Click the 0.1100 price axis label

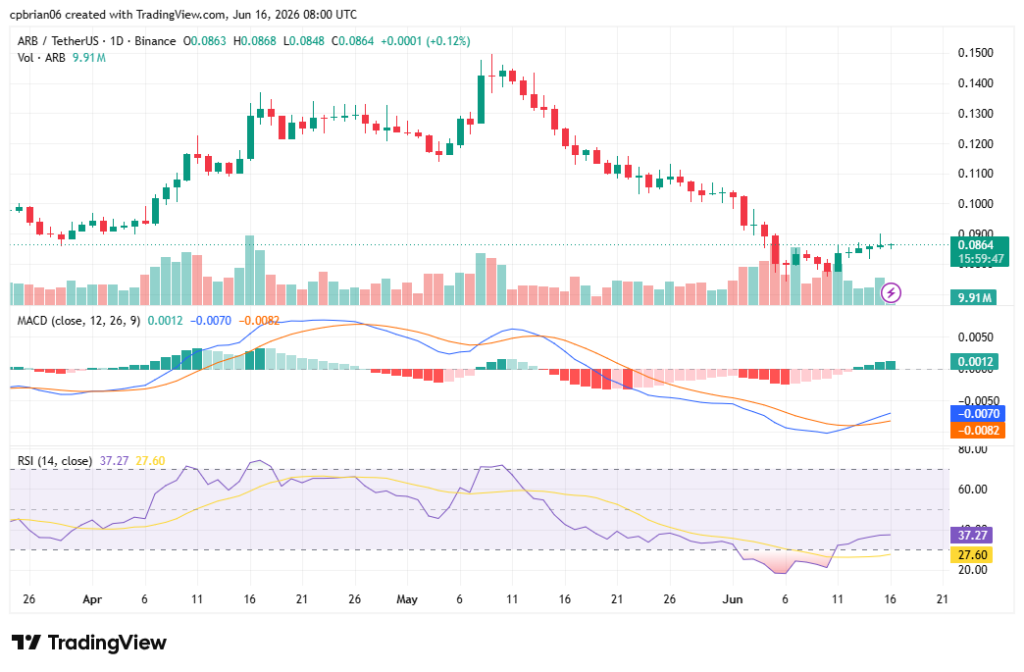pos(976,174)
